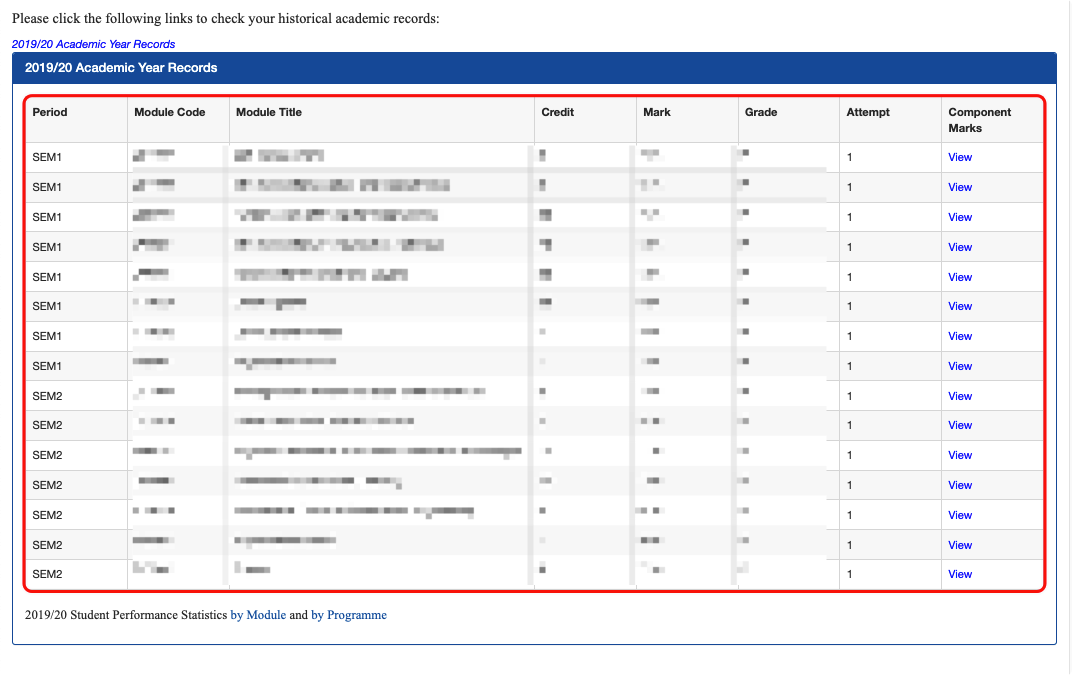
Task: Open the 2019/20 Academic Year Records link
Action: point(93,44)
